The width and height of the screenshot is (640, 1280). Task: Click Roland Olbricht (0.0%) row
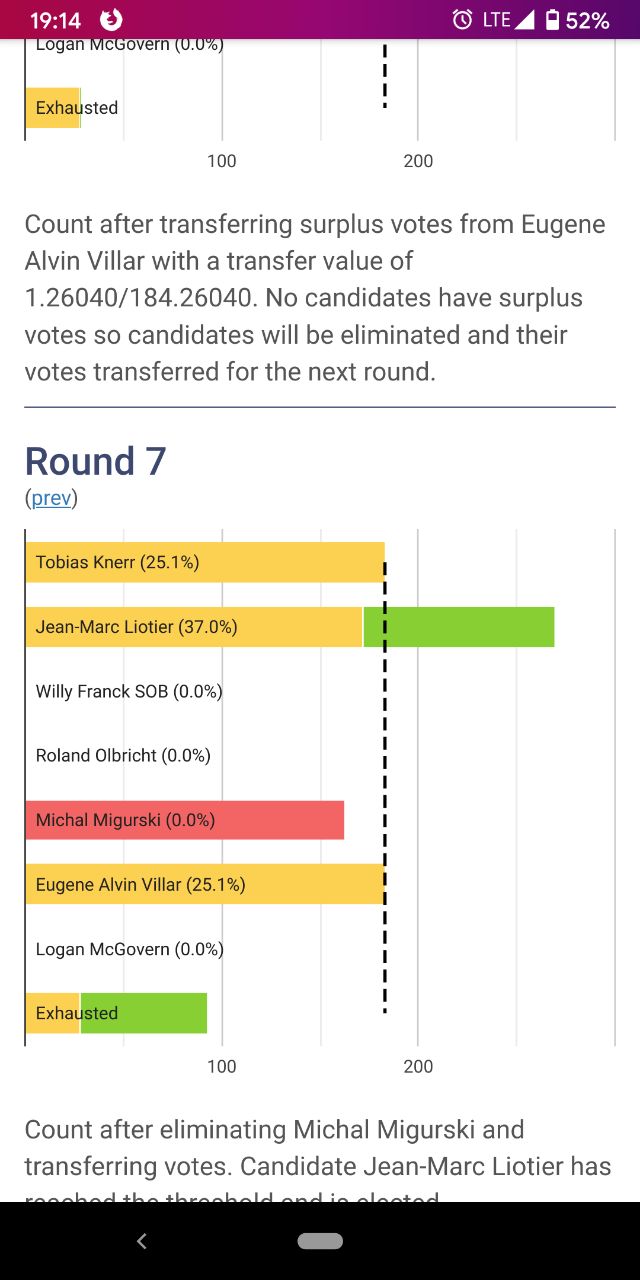tap(123, 755)
